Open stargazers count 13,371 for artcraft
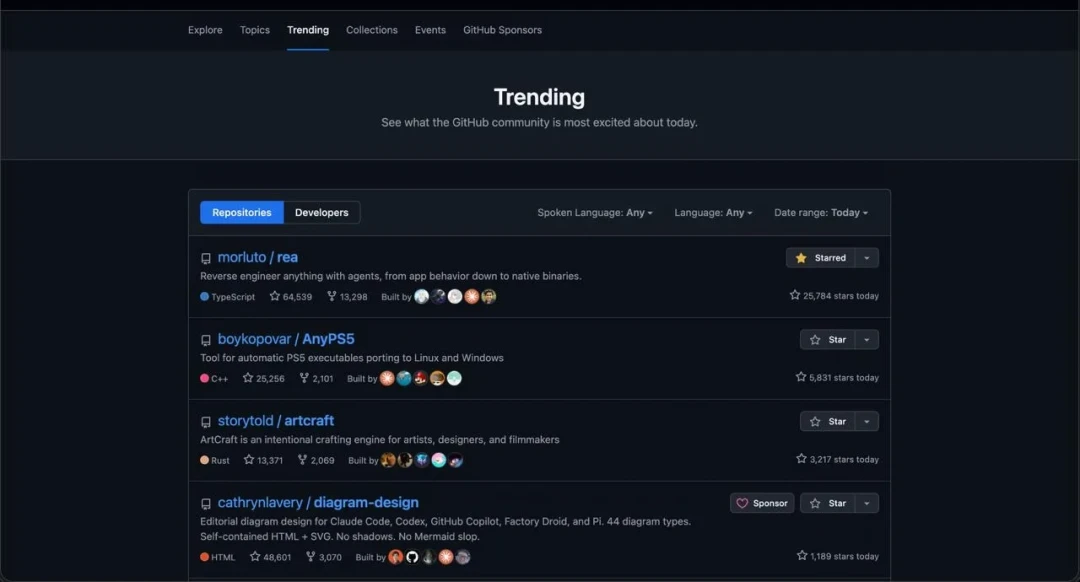The width and height of the screenshot is (1080, 582). tap(263, 460)
